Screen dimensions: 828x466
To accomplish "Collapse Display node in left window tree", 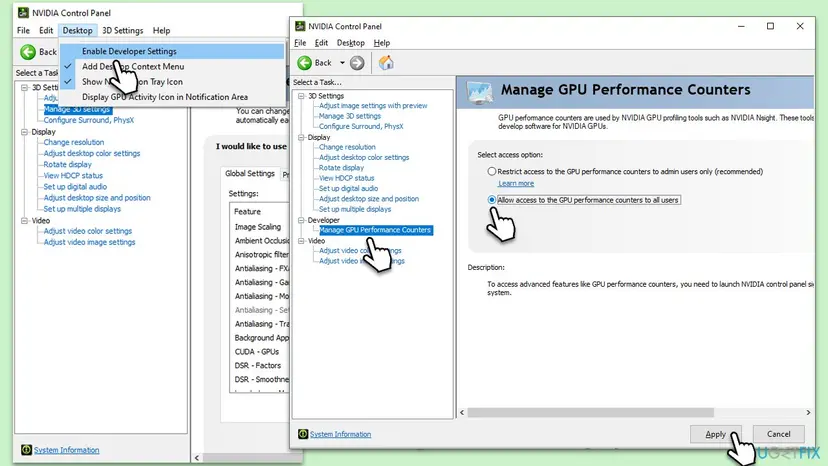I will [24, 132].
